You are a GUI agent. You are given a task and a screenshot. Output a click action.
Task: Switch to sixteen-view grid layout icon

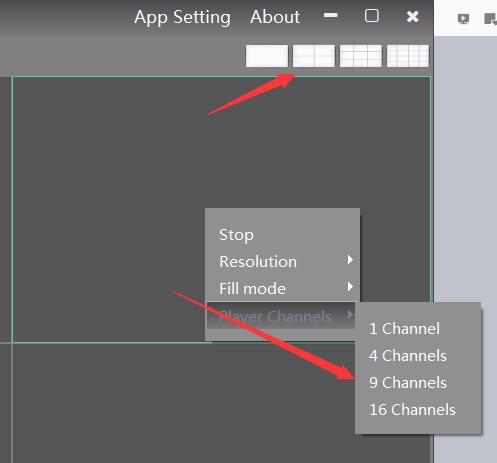(408, 56)
